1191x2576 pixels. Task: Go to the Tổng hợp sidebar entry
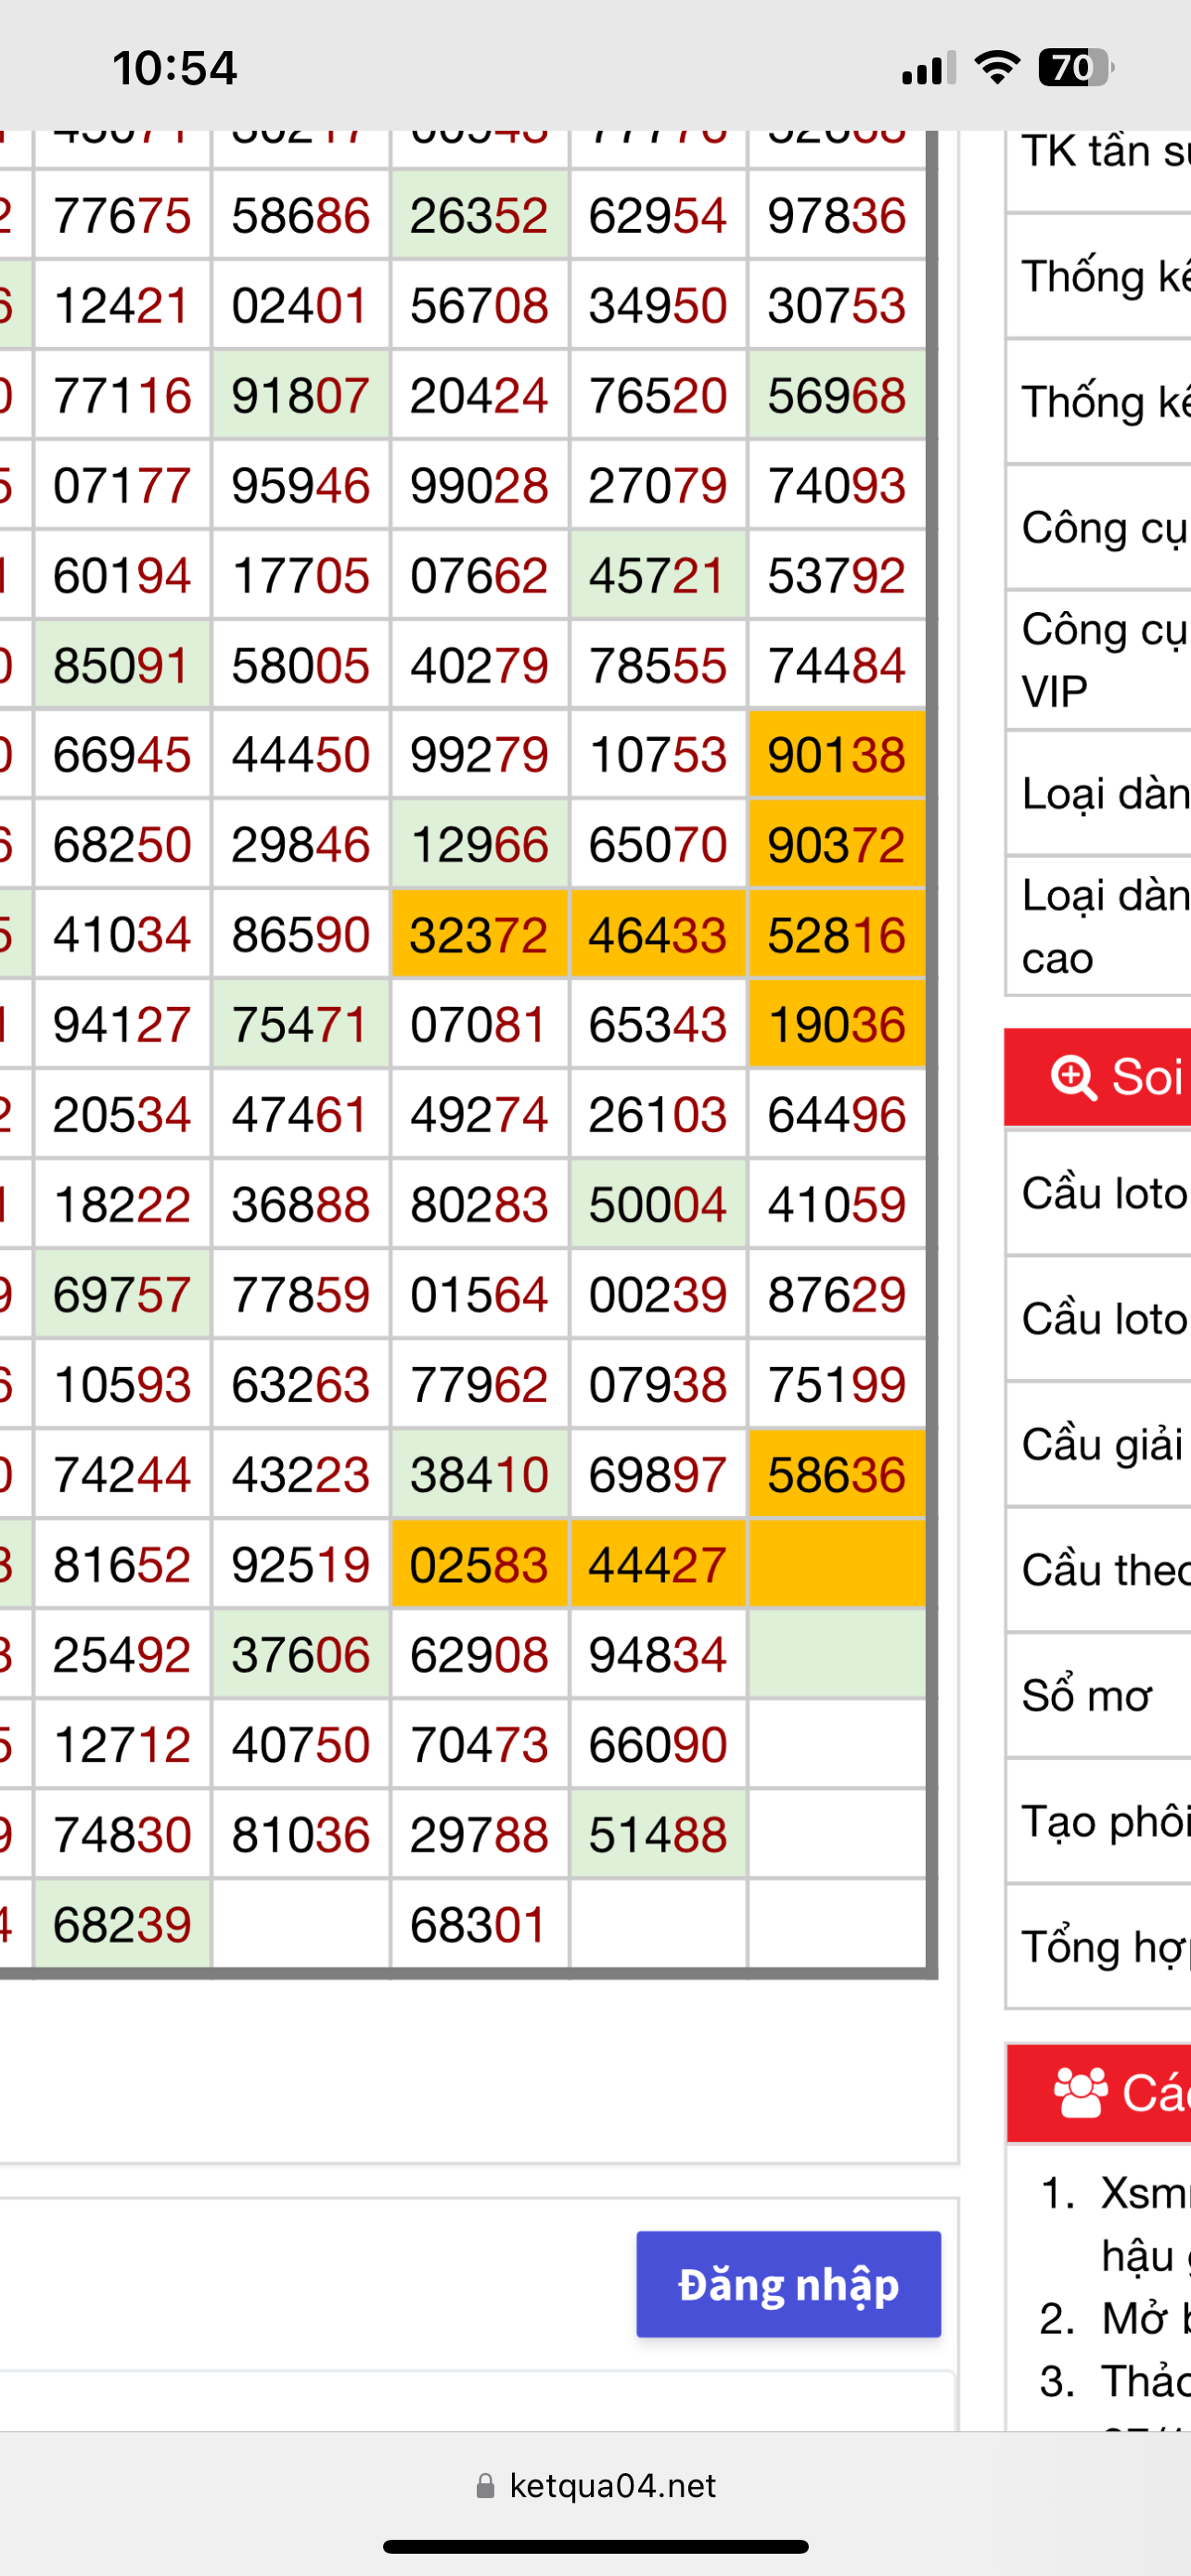point(1098,1946)
